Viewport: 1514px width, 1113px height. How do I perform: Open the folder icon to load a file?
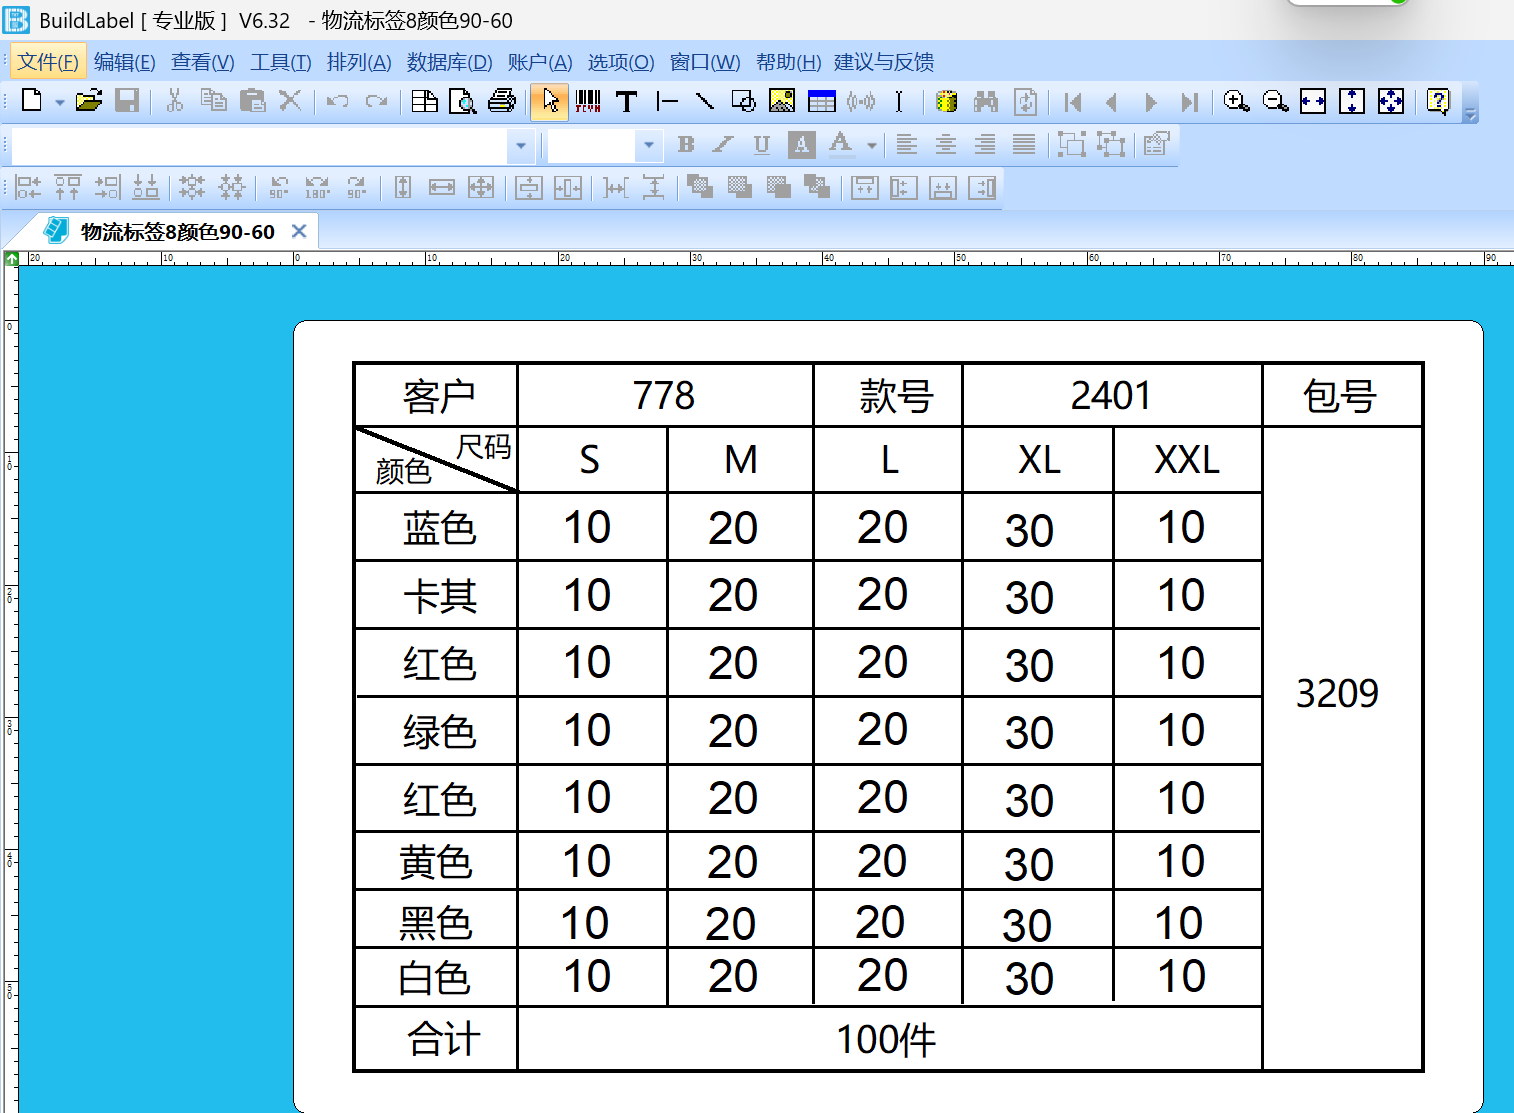coord(89,101)
